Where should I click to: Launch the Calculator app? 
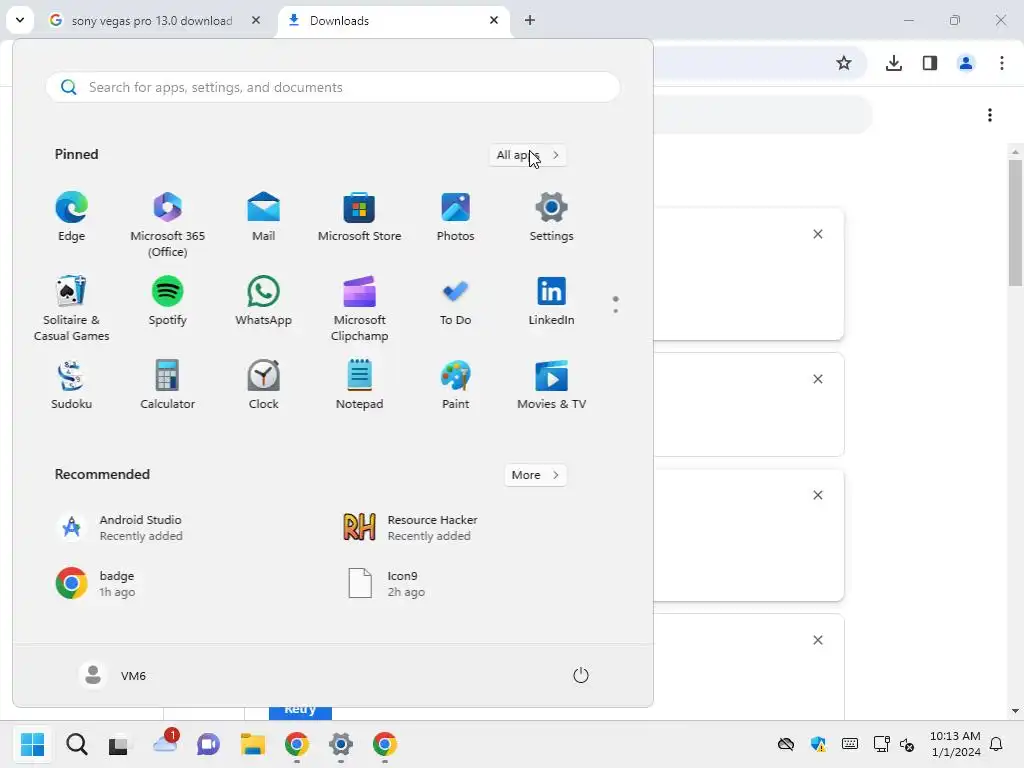[x=167, y=385]
